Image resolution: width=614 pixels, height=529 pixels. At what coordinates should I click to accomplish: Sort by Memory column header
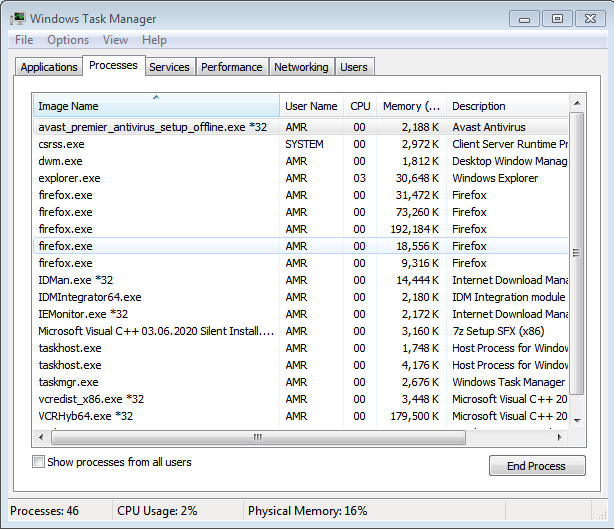[x=412, y=106]
